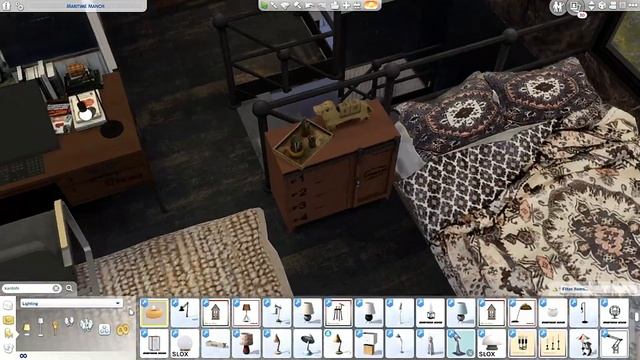
Task: Choose the Wall Sconces subcategory icon
Action: click(70, 322)
